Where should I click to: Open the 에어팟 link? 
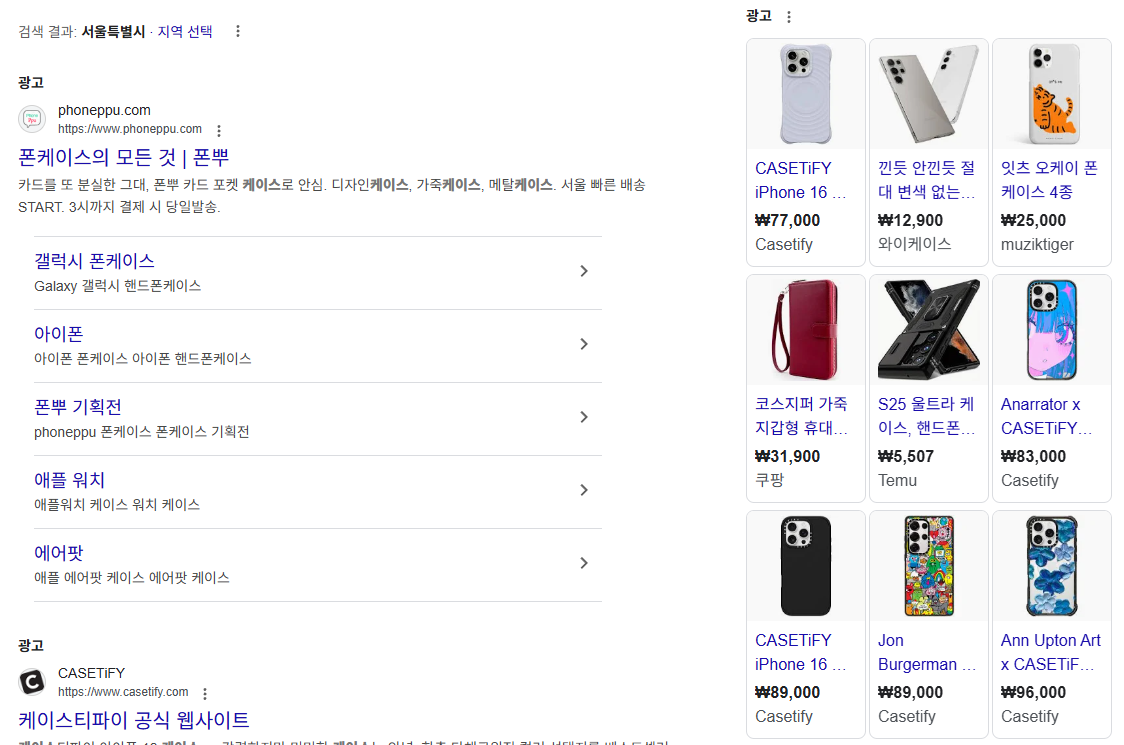(x=59, y=553)
